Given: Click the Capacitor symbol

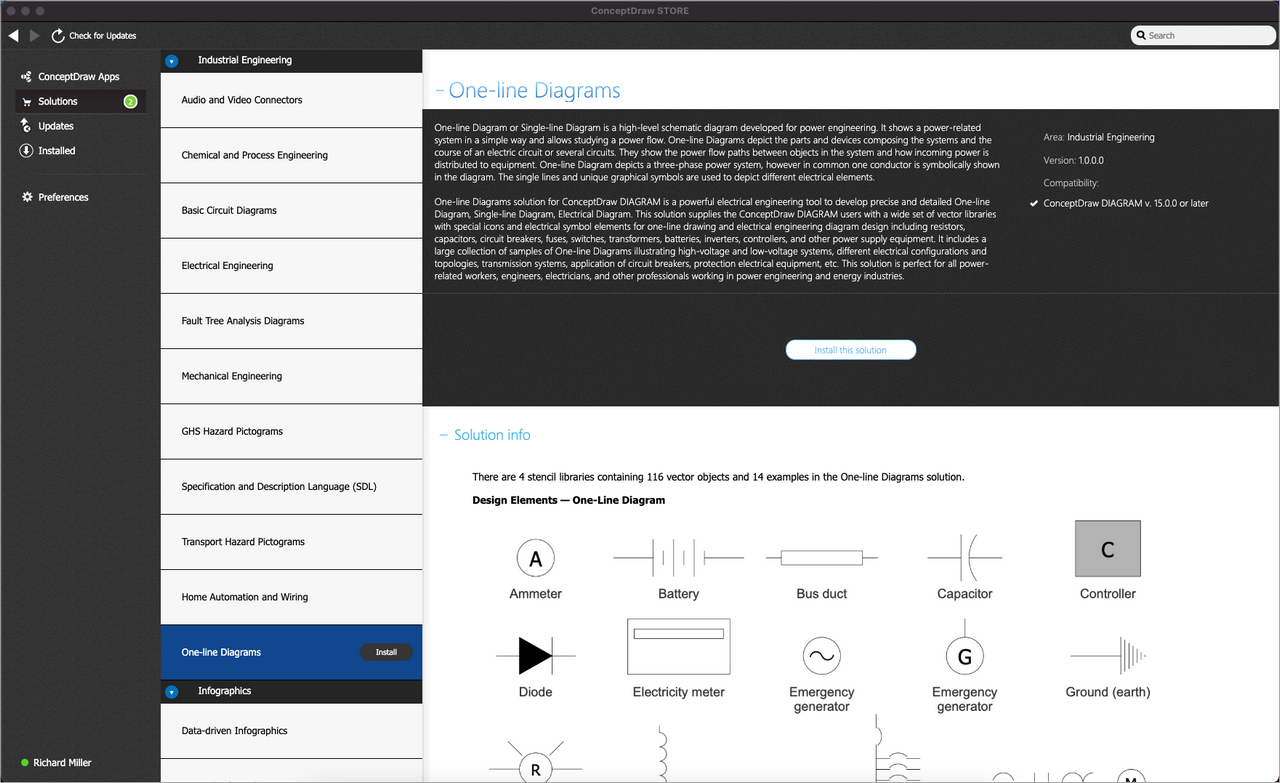Looking at the screenshot, I should coord(964,557).
